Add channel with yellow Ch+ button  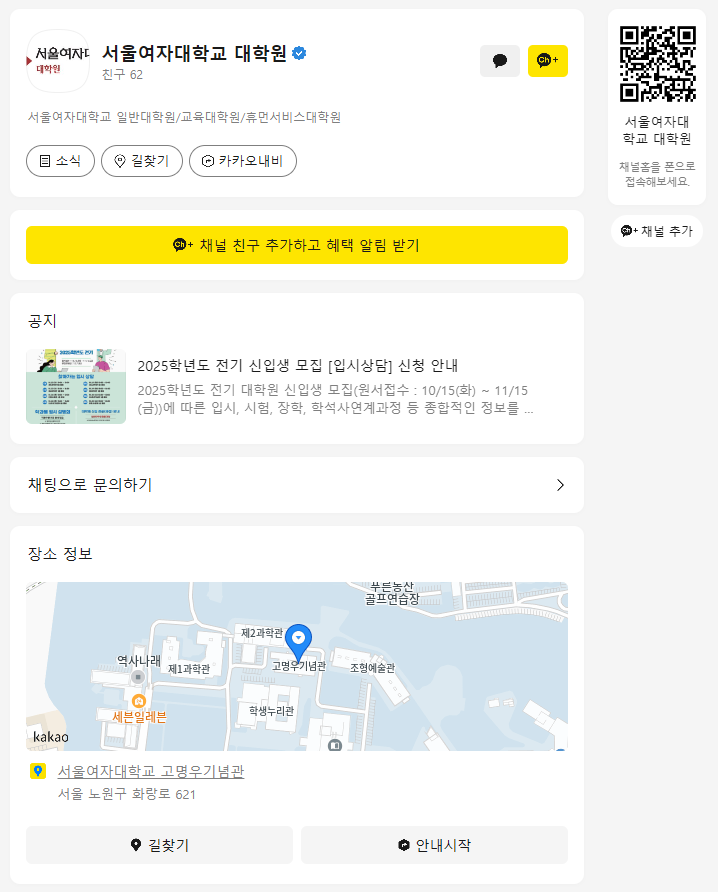pyautogui.click(x=547, y=61)
